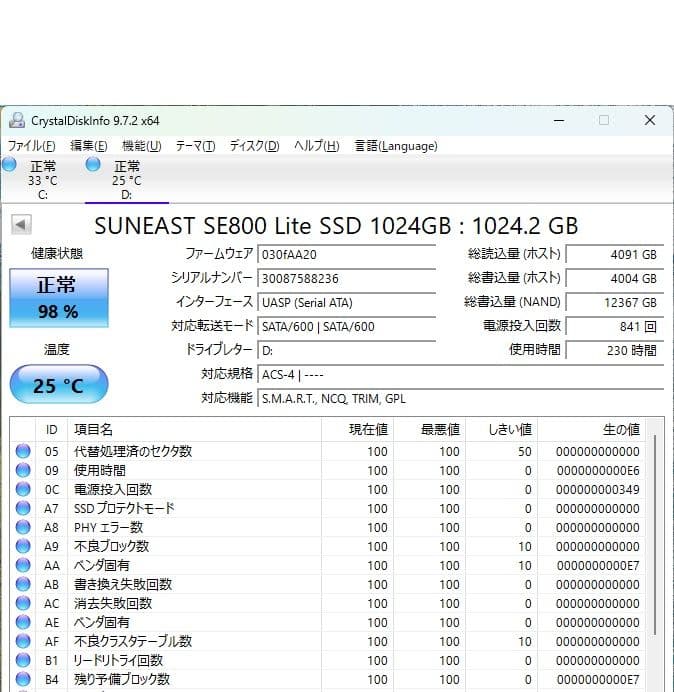Image resolution: width=674 pixels, height=692 pixels.
Task: Open the 機能(U) menu
Action: (142, 146)
